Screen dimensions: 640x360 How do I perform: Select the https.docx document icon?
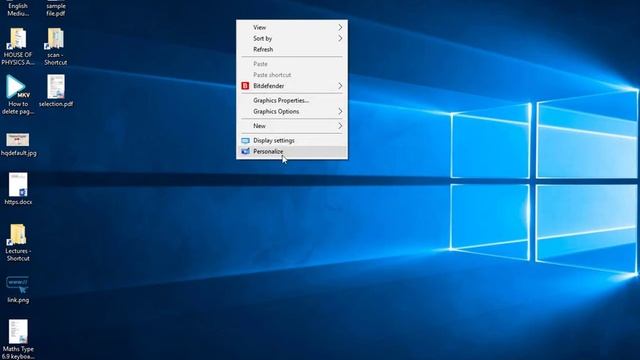click(18, 184)
